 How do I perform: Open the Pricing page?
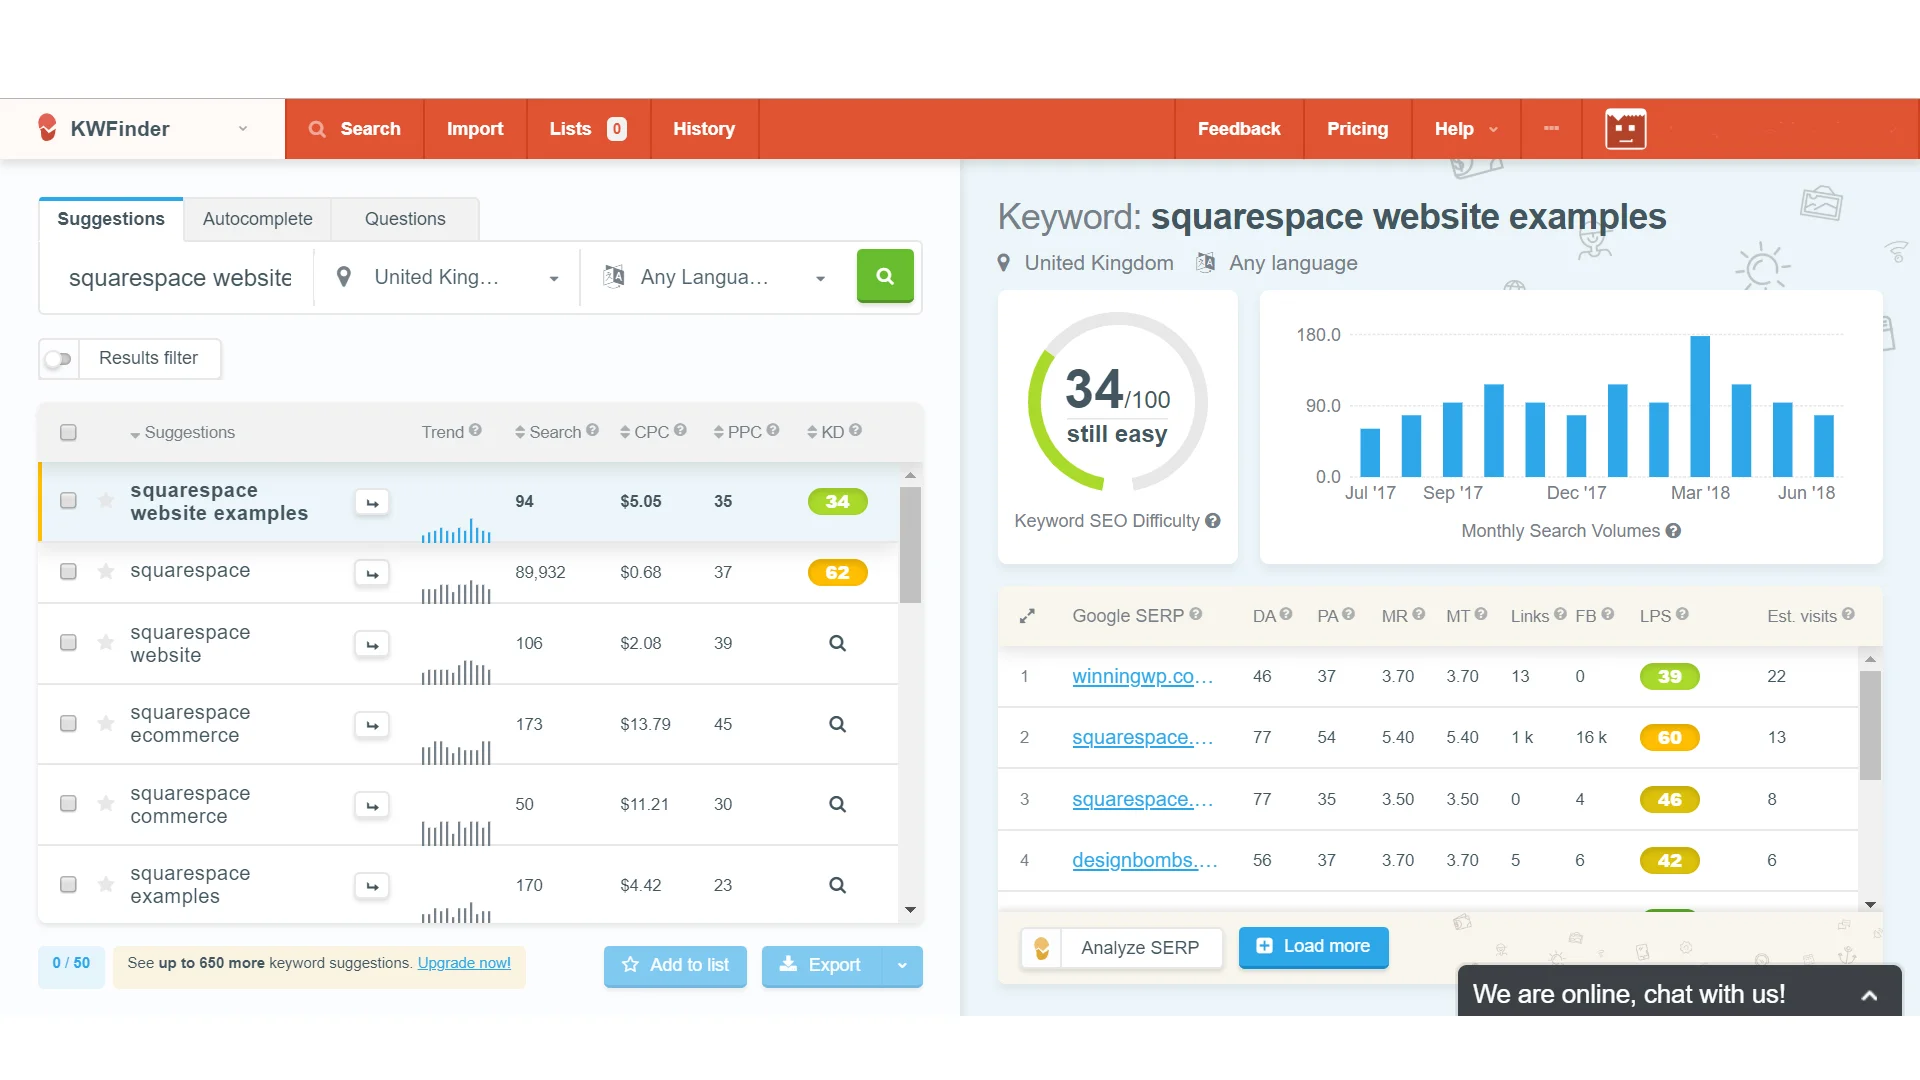[1357, 129]
